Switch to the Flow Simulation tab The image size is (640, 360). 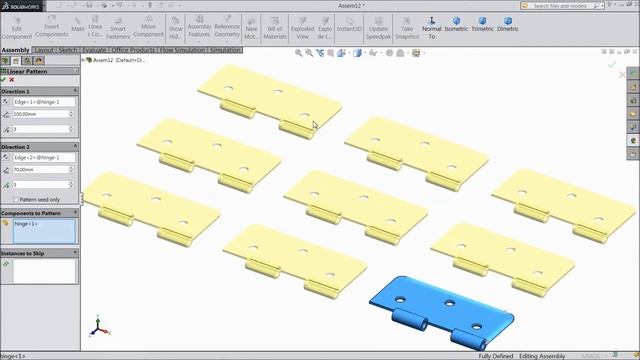coord(183,50)
